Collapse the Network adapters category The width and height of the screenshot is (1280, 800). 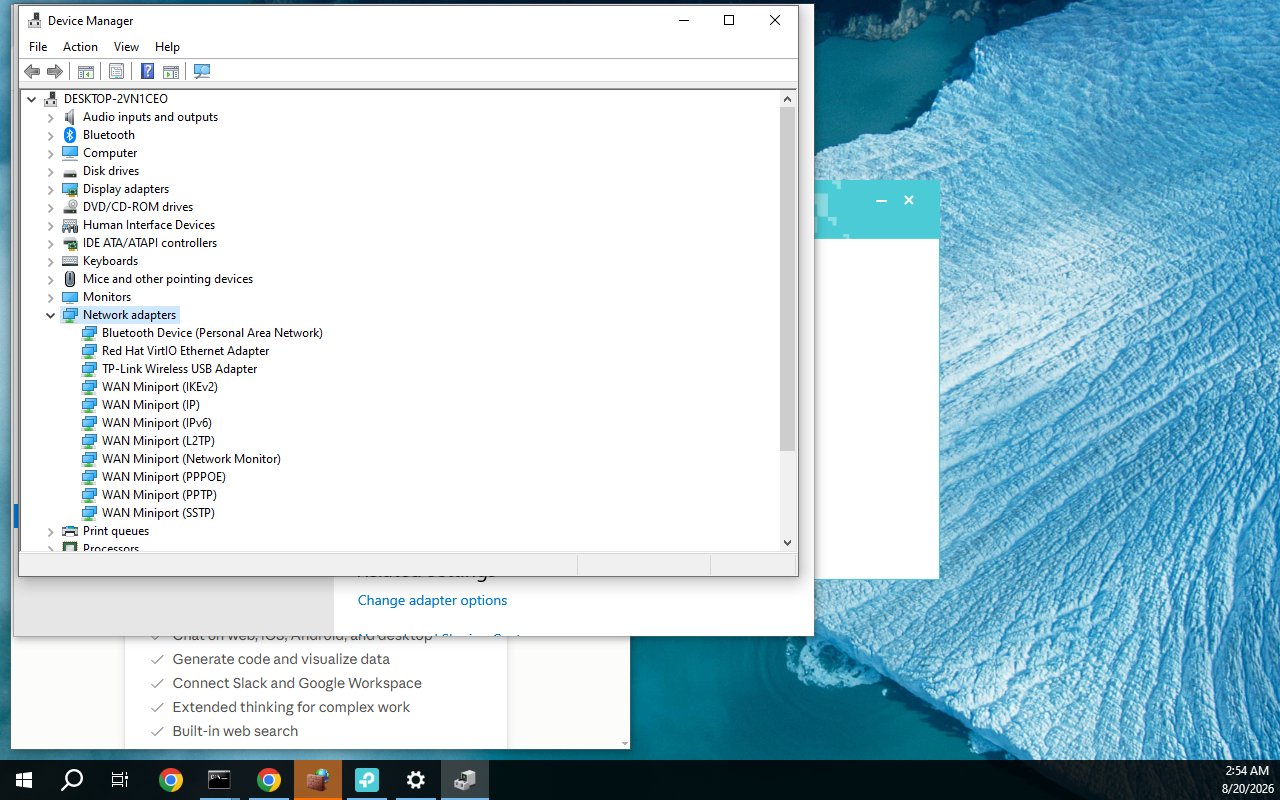pos(50,315)
